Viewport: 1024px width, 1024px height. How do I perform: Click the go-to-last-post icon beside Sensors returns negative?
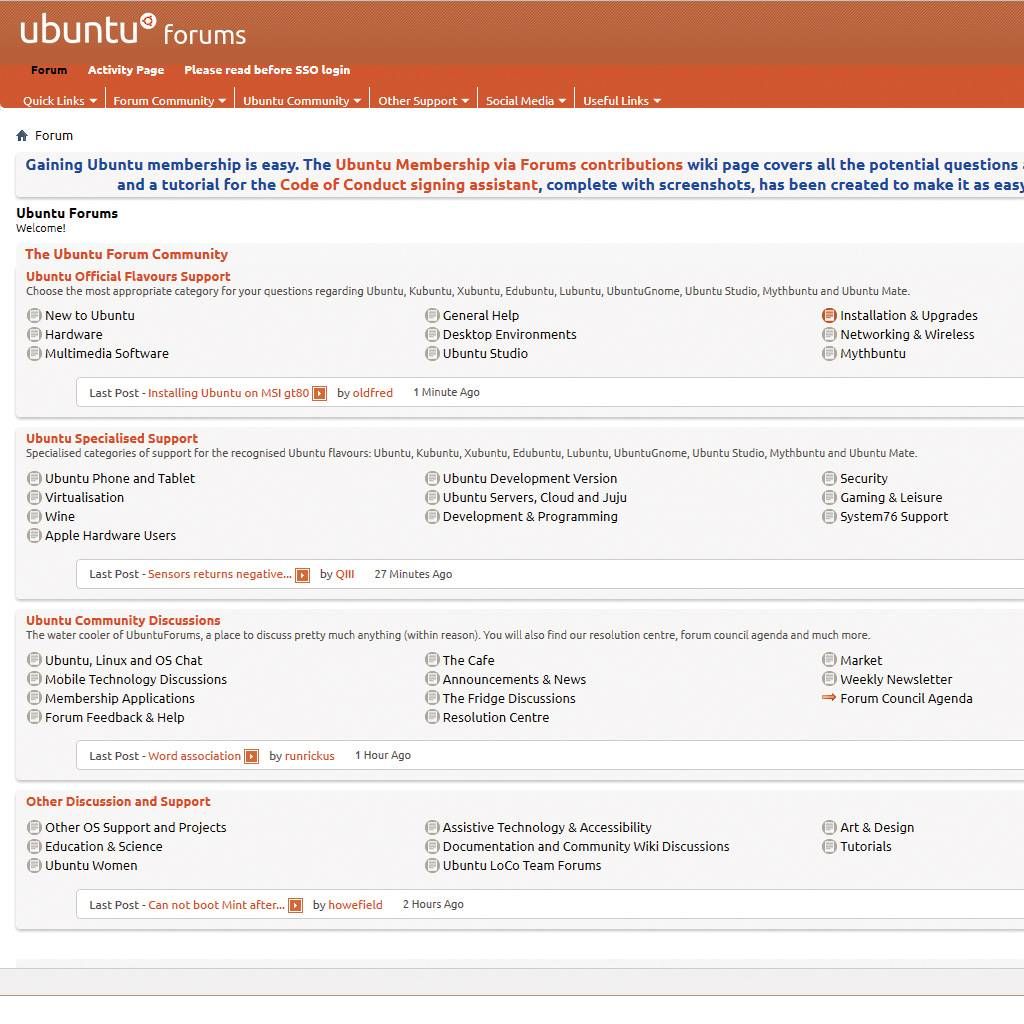pyautogui.click(x=302, y=575)
